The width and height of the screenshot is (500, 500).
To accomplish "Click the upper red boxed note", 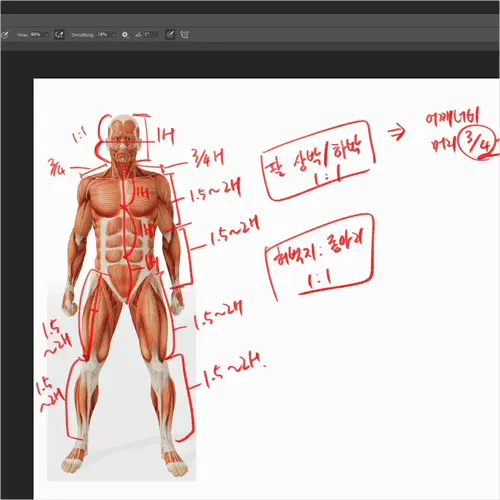I will click(318, 161).
